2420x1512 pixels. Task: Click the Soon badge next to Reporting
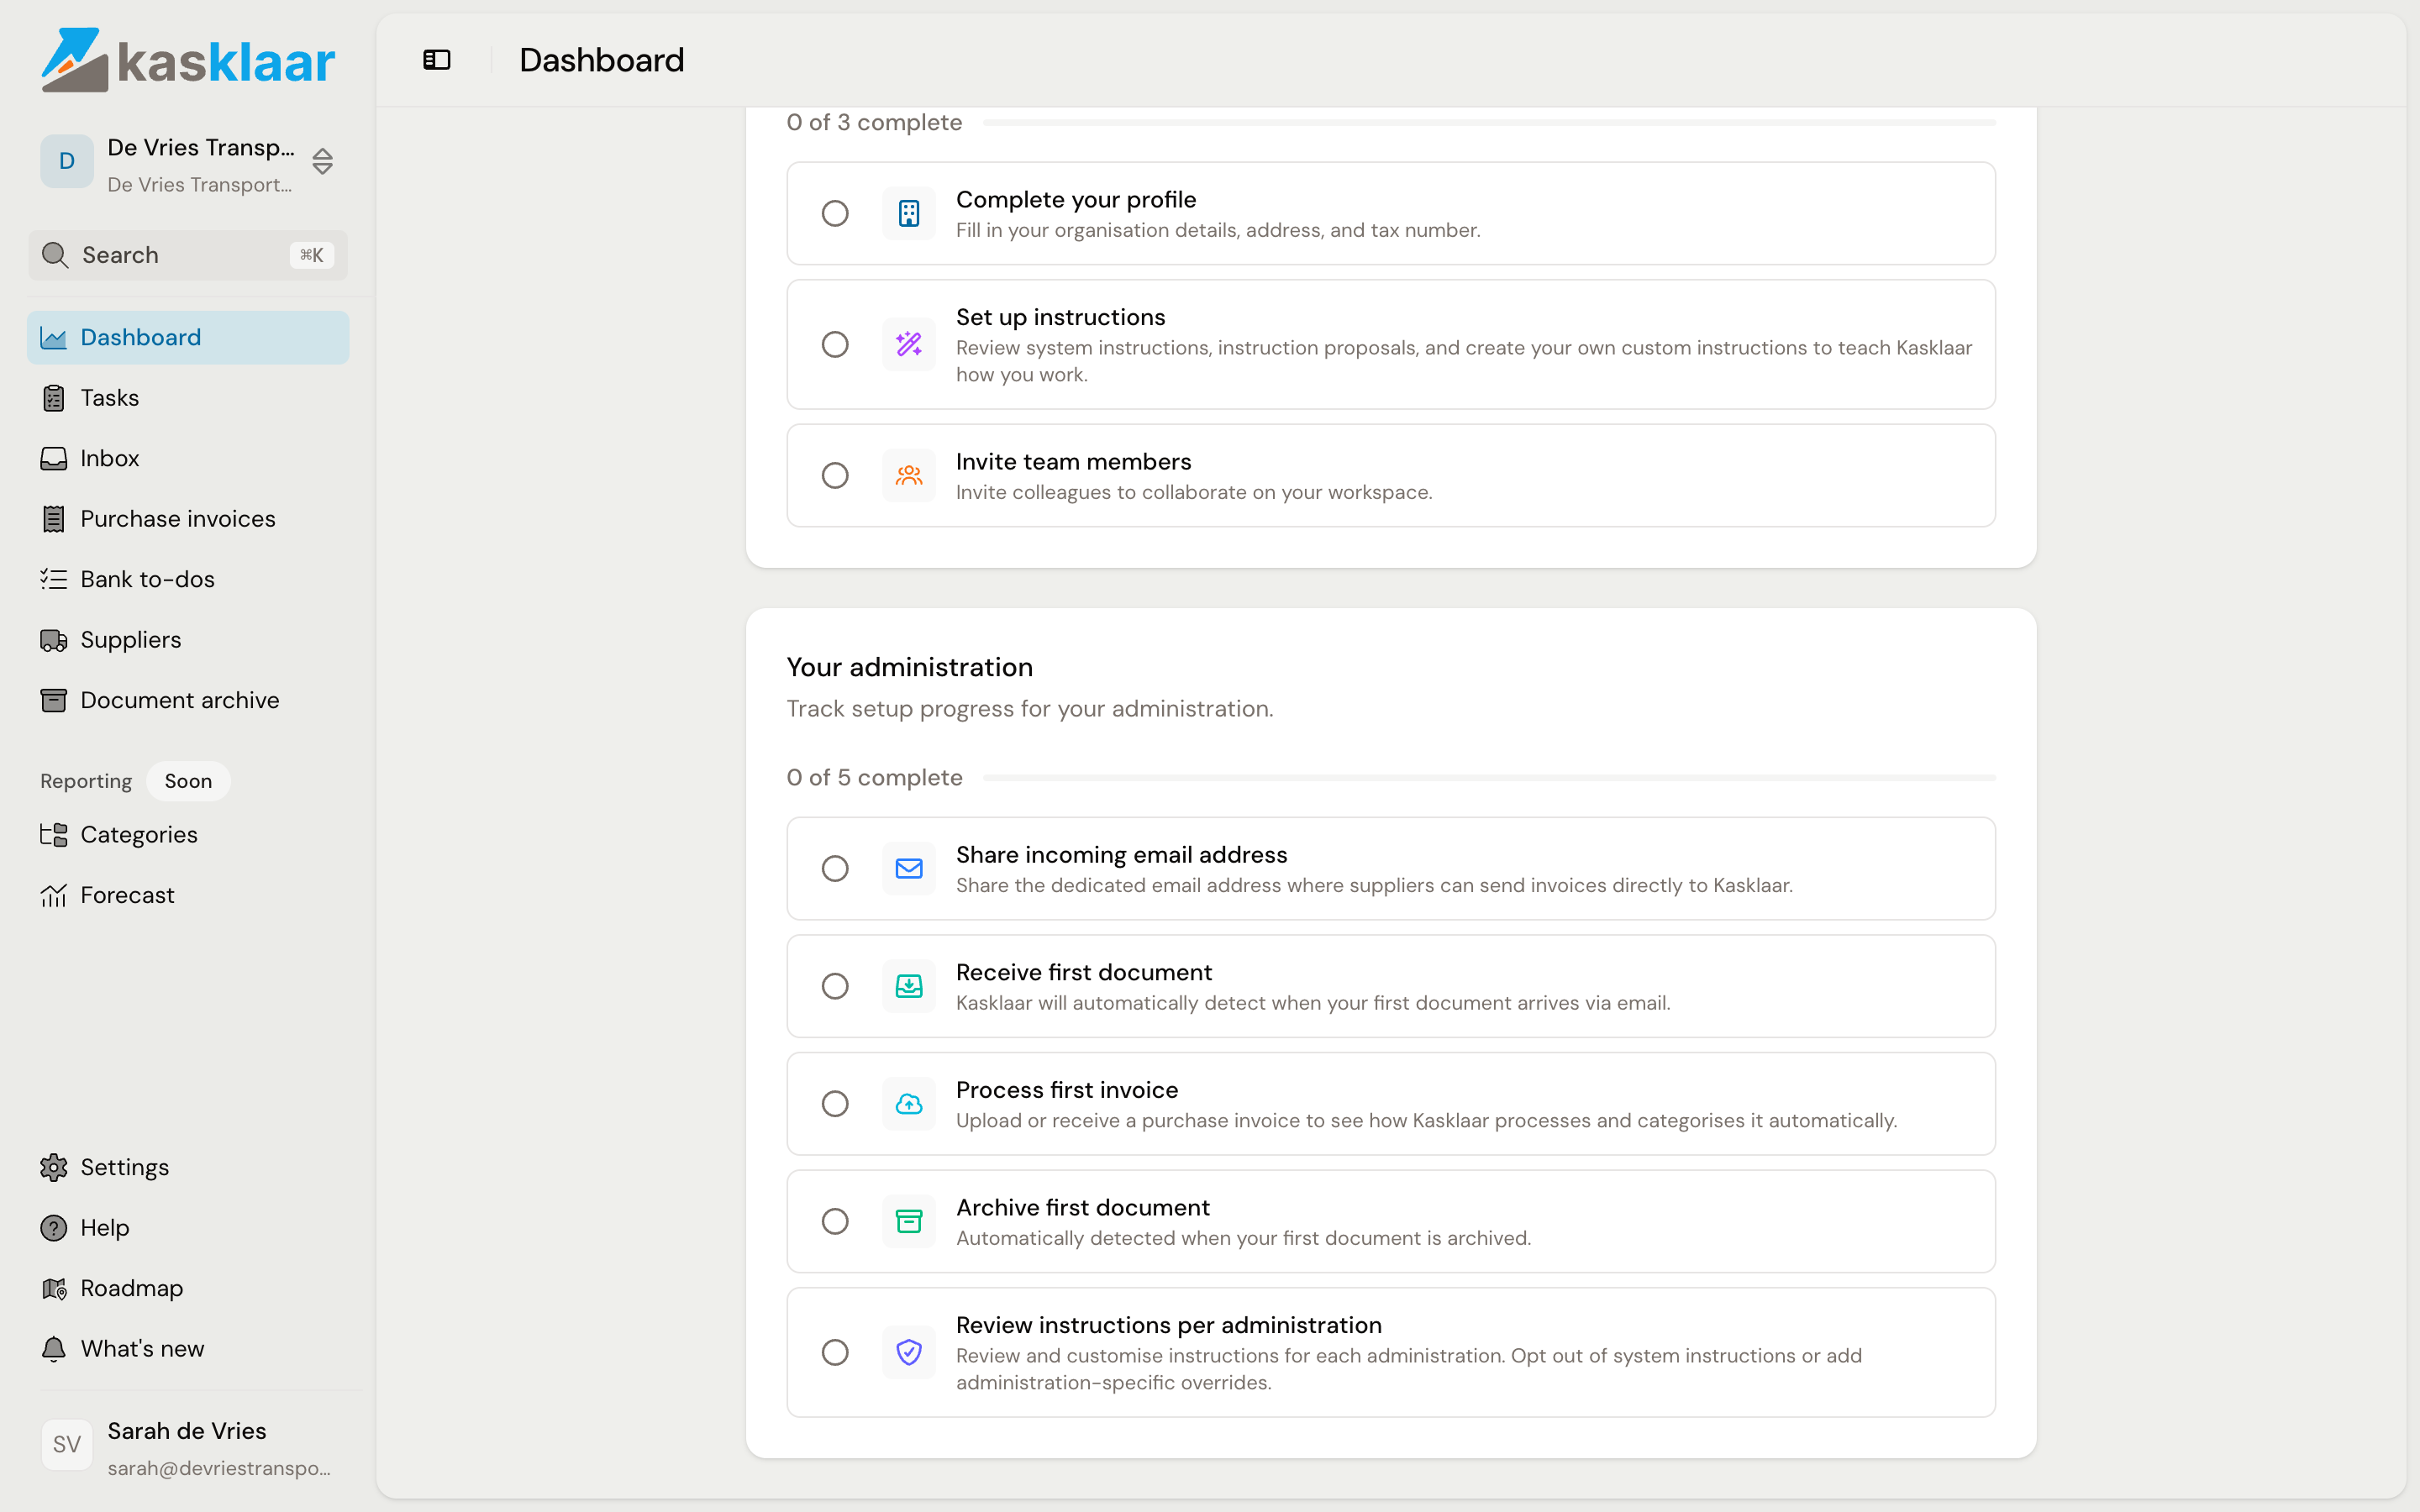click(188, 781)
